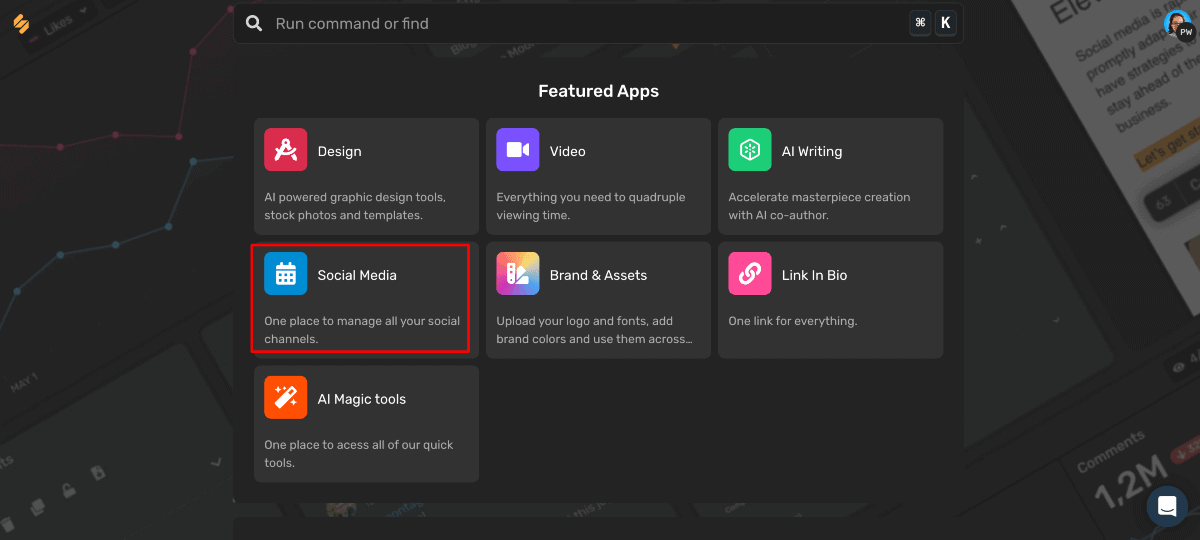This screenshot has width=1200, height=540.
Task: Open the blue Social Media calendar icon
Action: click(285, 274)
